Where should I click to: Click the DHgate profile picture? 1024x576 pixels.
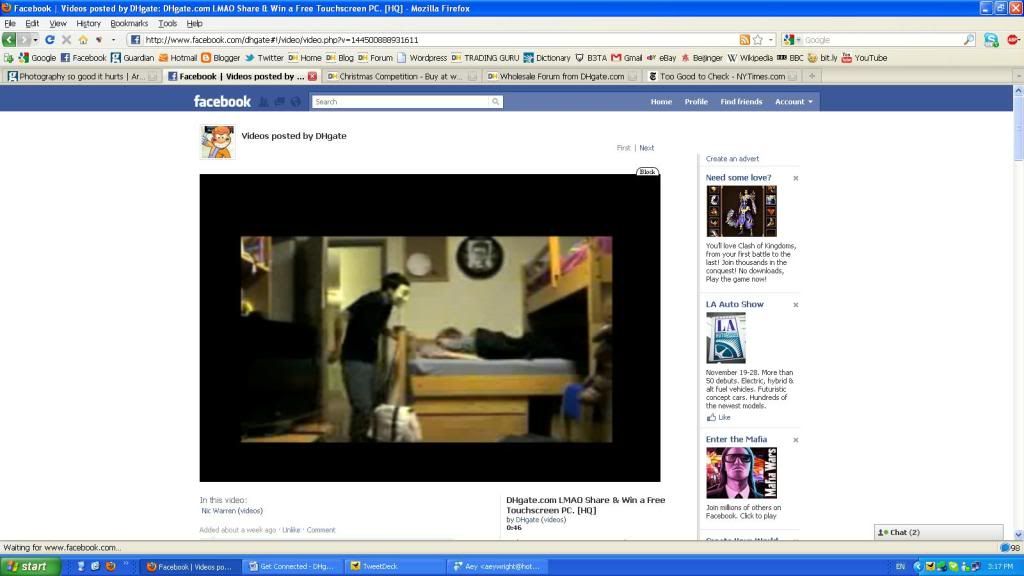[x=217, y=142]
